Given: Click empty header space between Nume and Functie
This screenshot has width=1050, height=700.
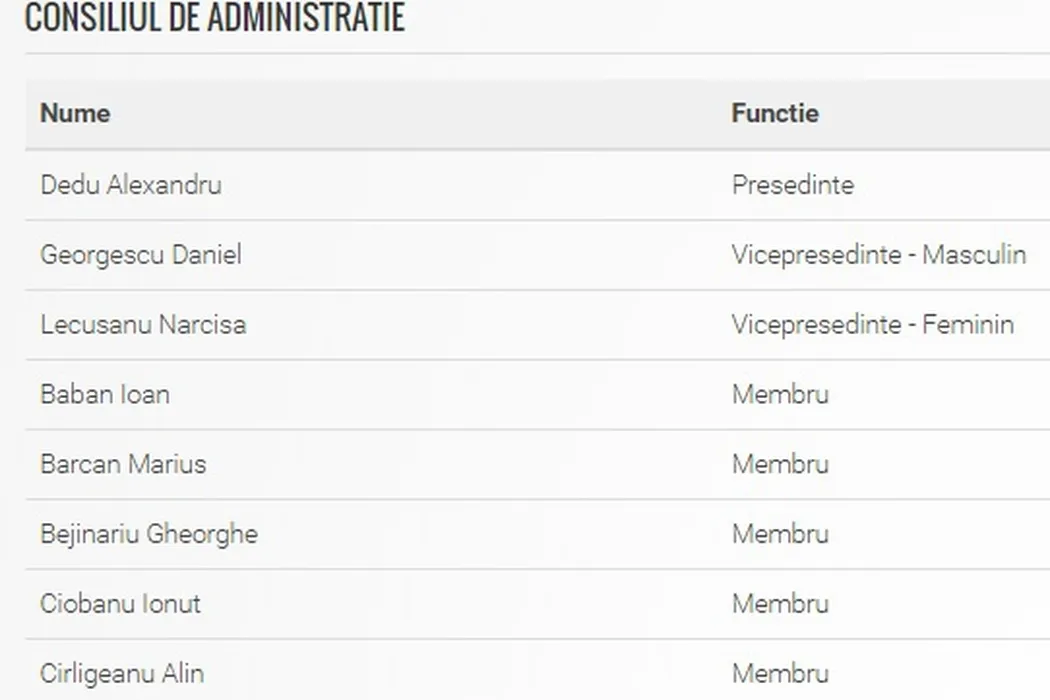Looking at the screenshot, I should click(420, 113).
